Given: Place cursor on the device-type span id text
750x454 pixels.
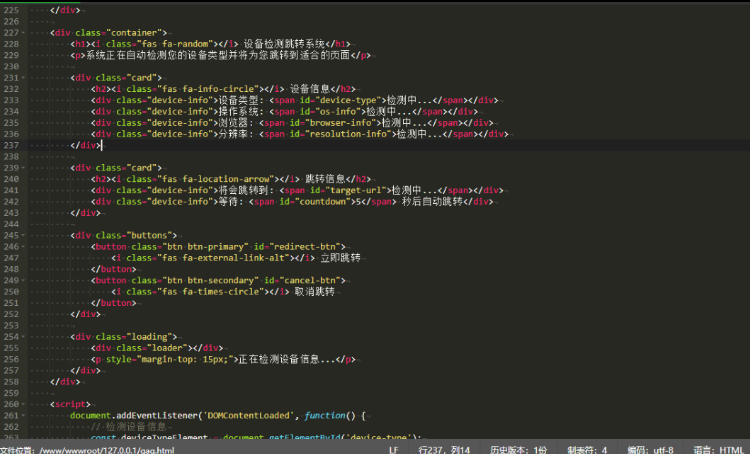Looking at the screenshot, I should point(350,100).
